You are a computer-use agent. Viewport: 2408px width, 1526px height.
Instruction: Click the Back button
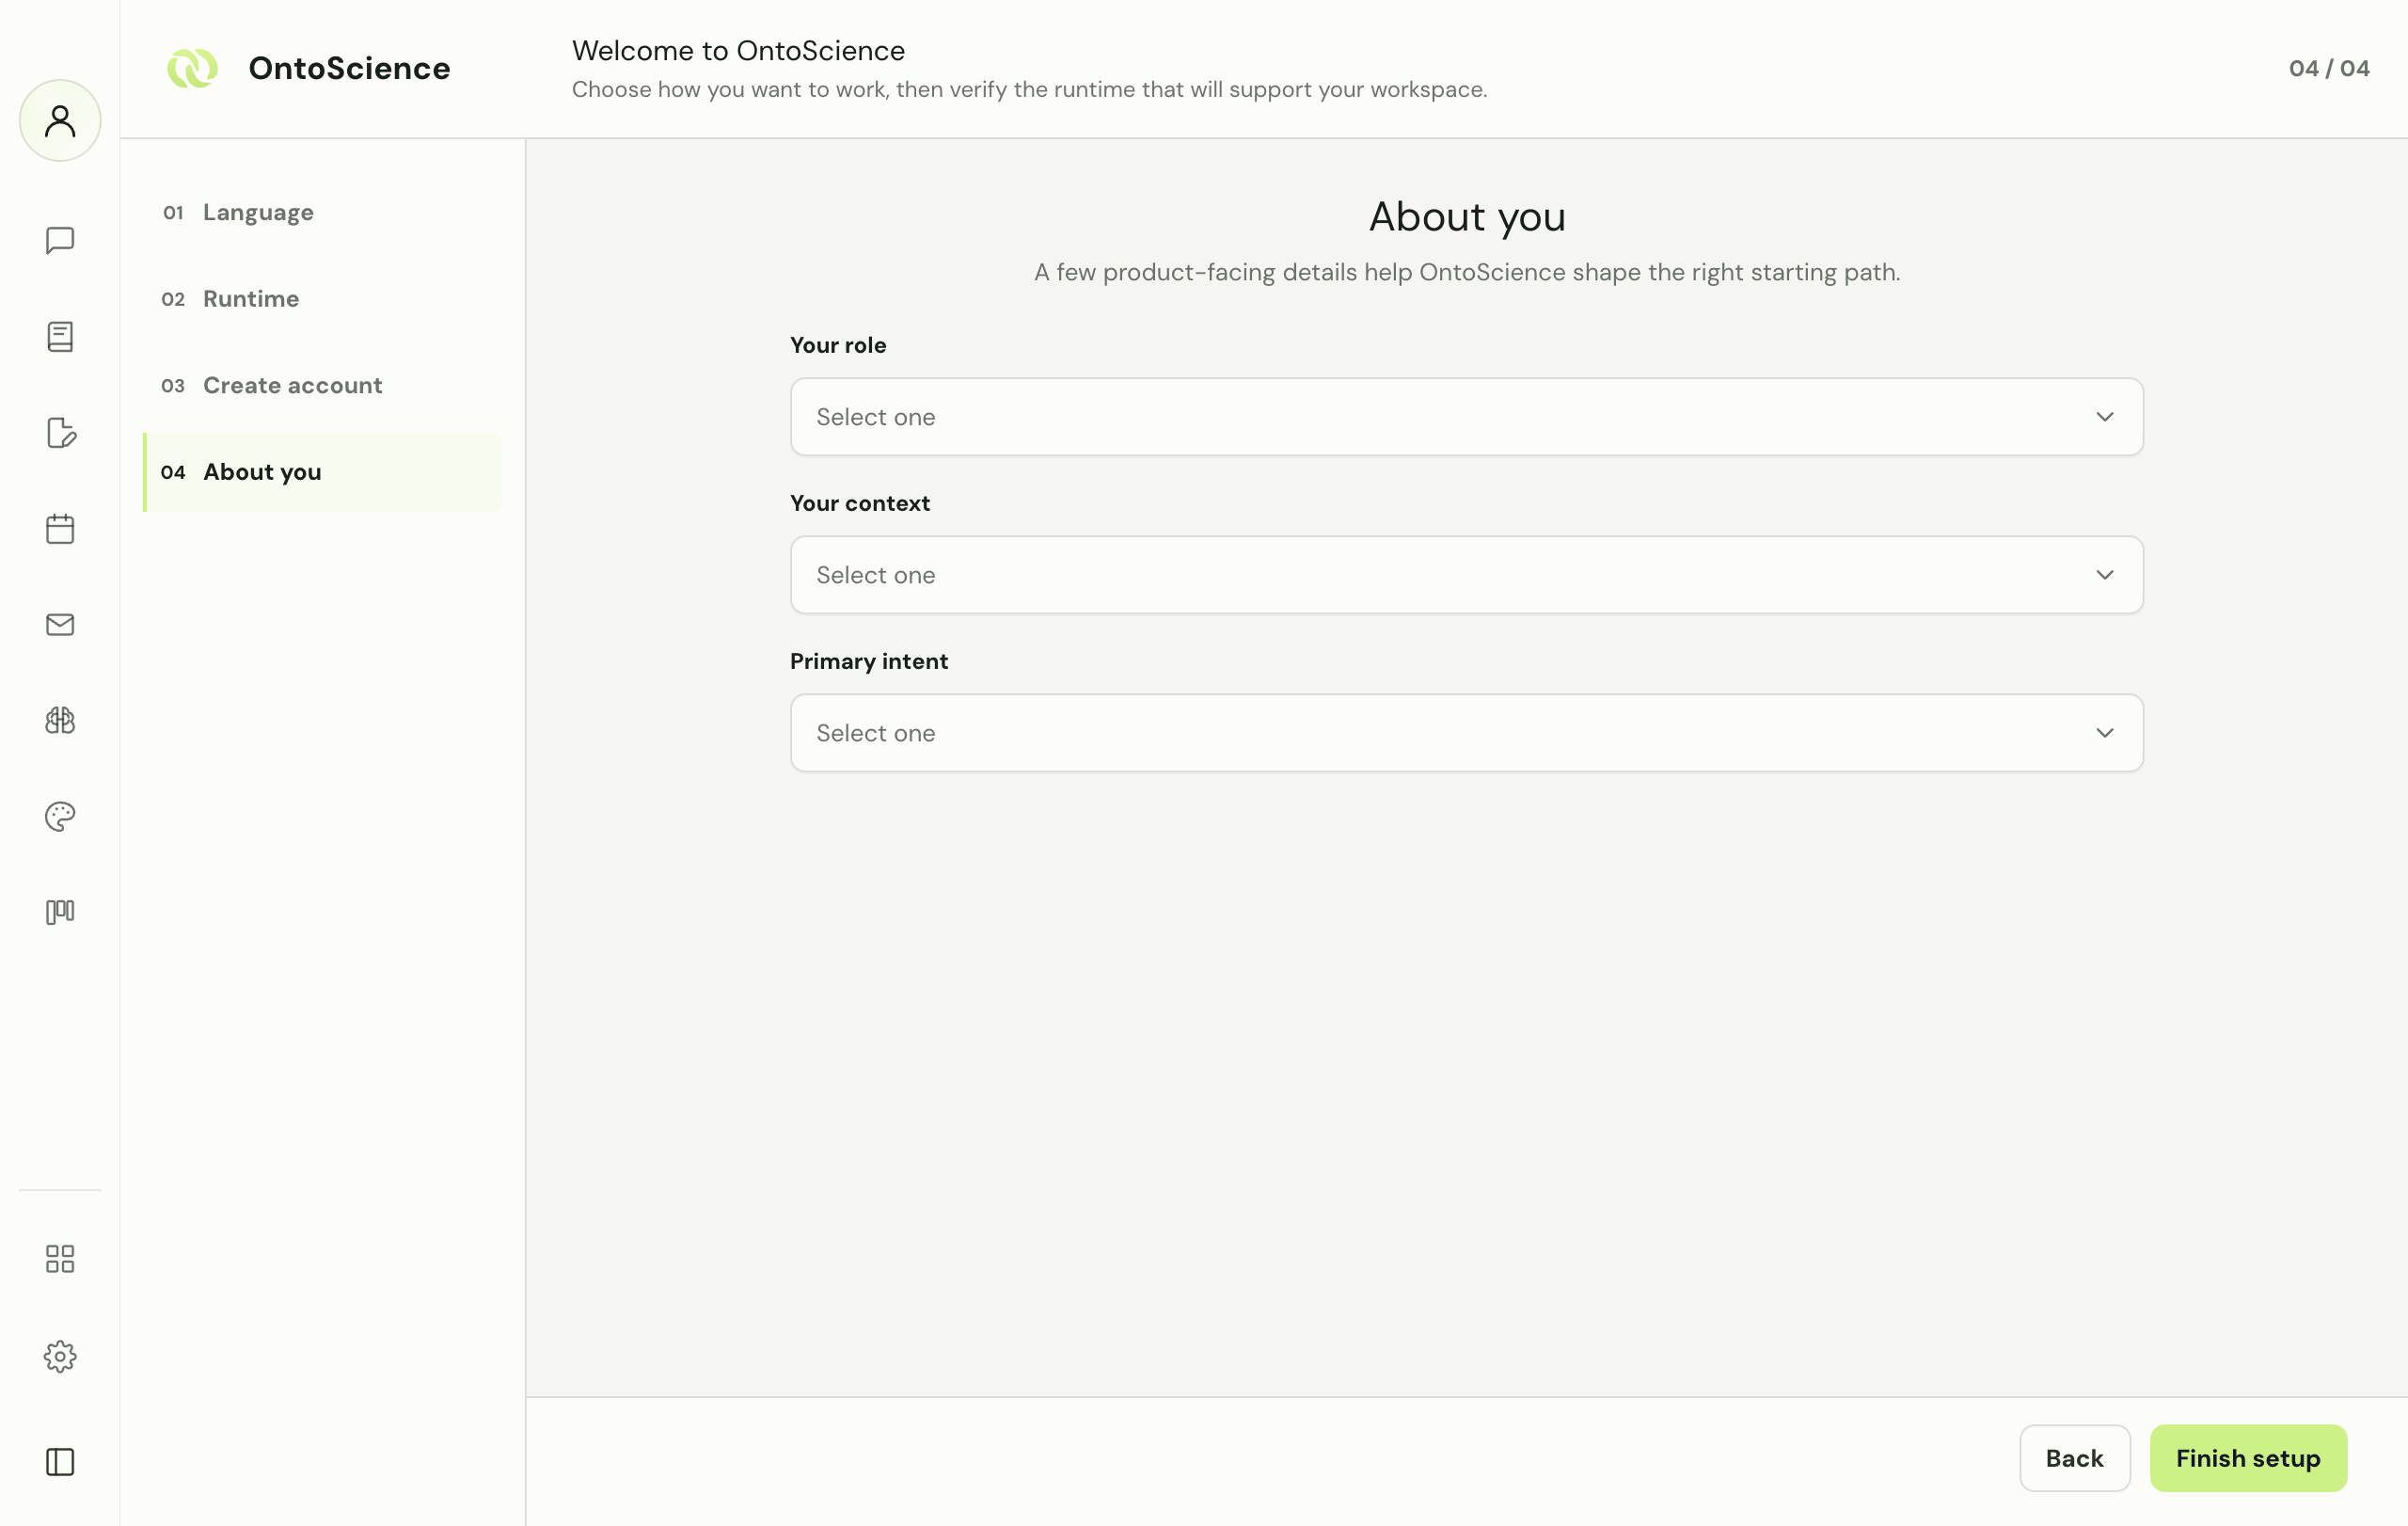(x=2074, y=1458)
